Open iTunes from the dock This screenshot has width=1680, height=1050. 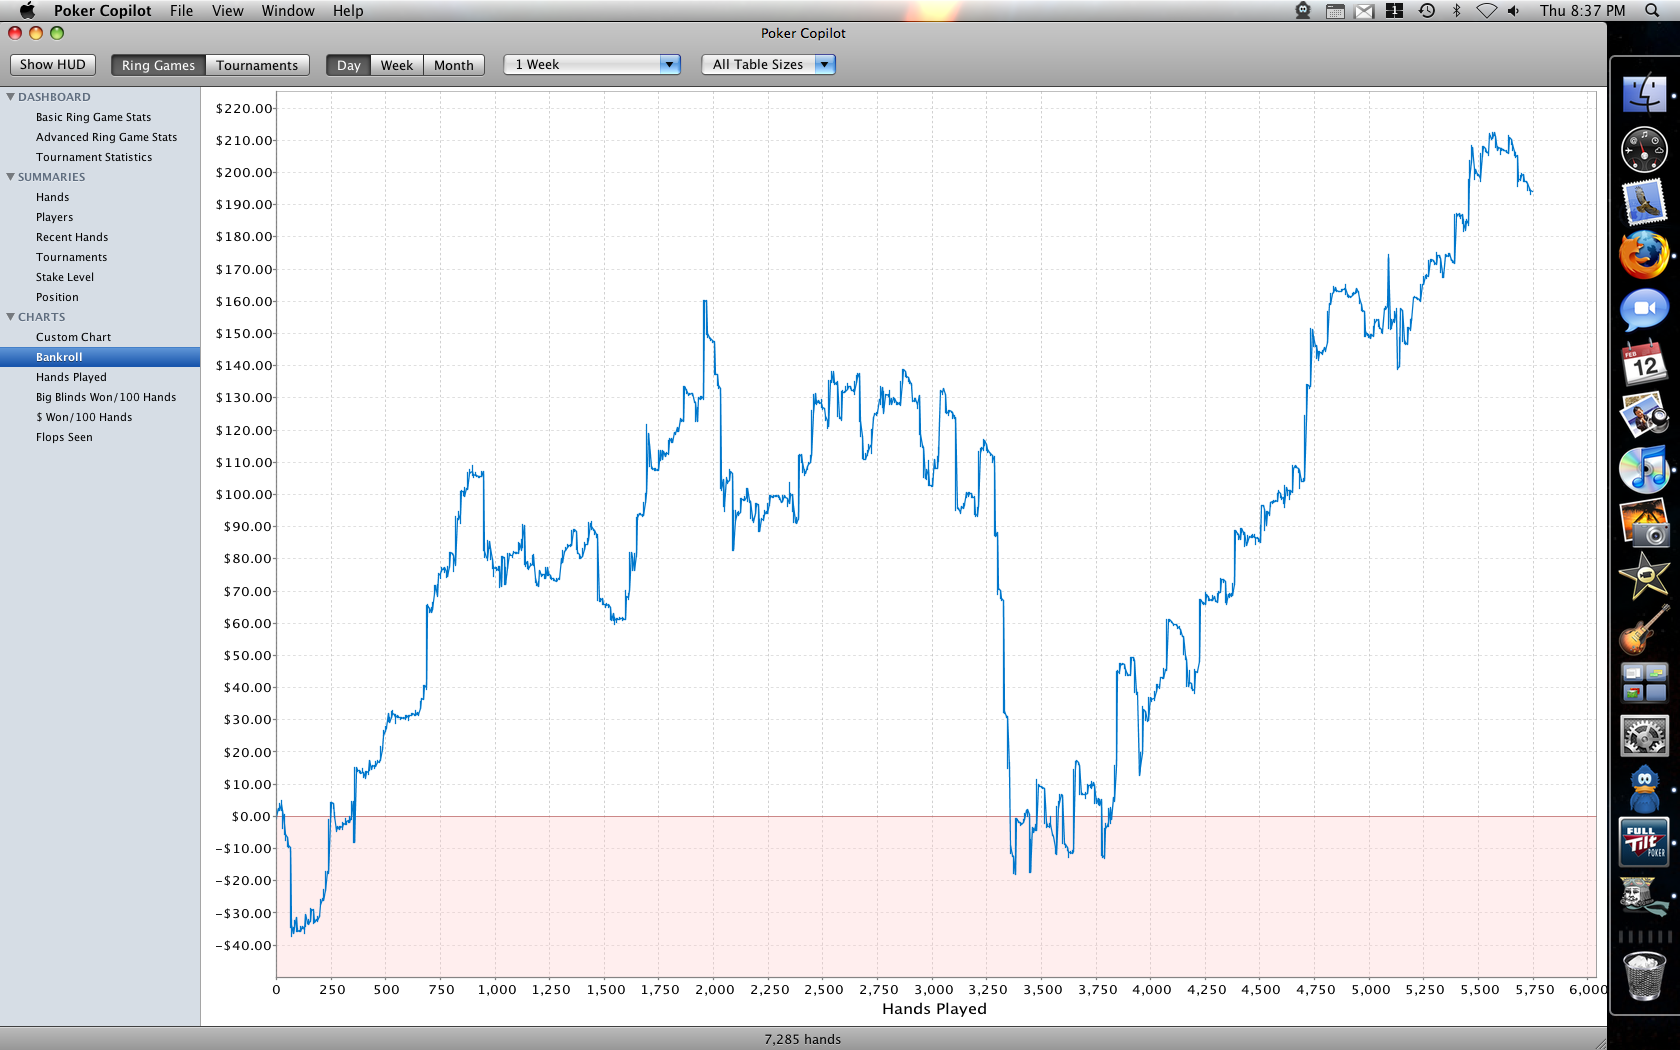point(1644,470)
